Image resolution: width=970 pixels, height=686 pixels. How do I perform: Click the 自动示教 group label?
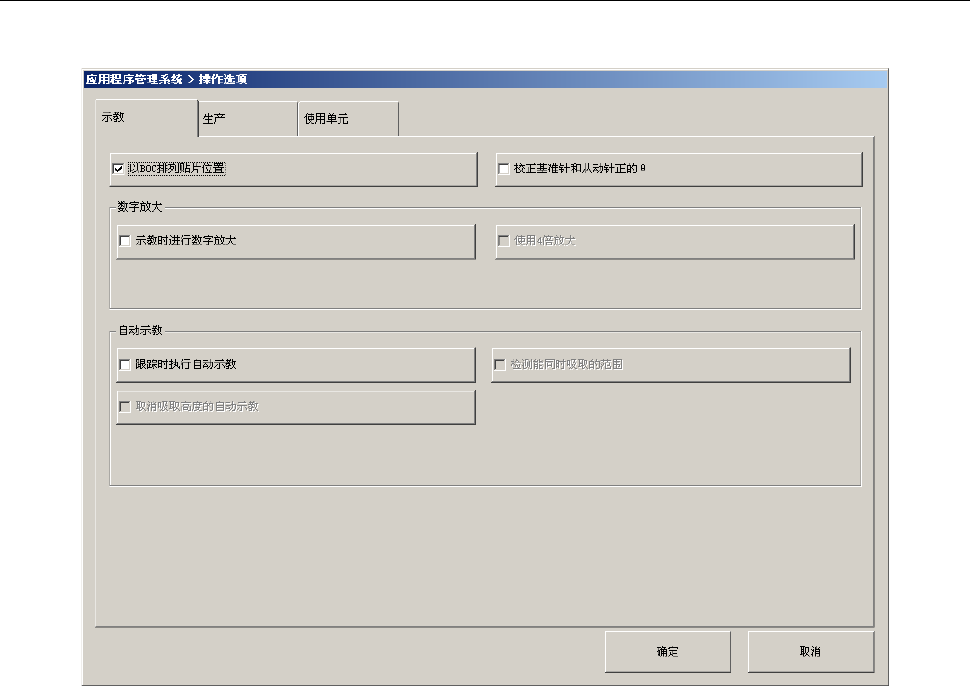[140, 330]
